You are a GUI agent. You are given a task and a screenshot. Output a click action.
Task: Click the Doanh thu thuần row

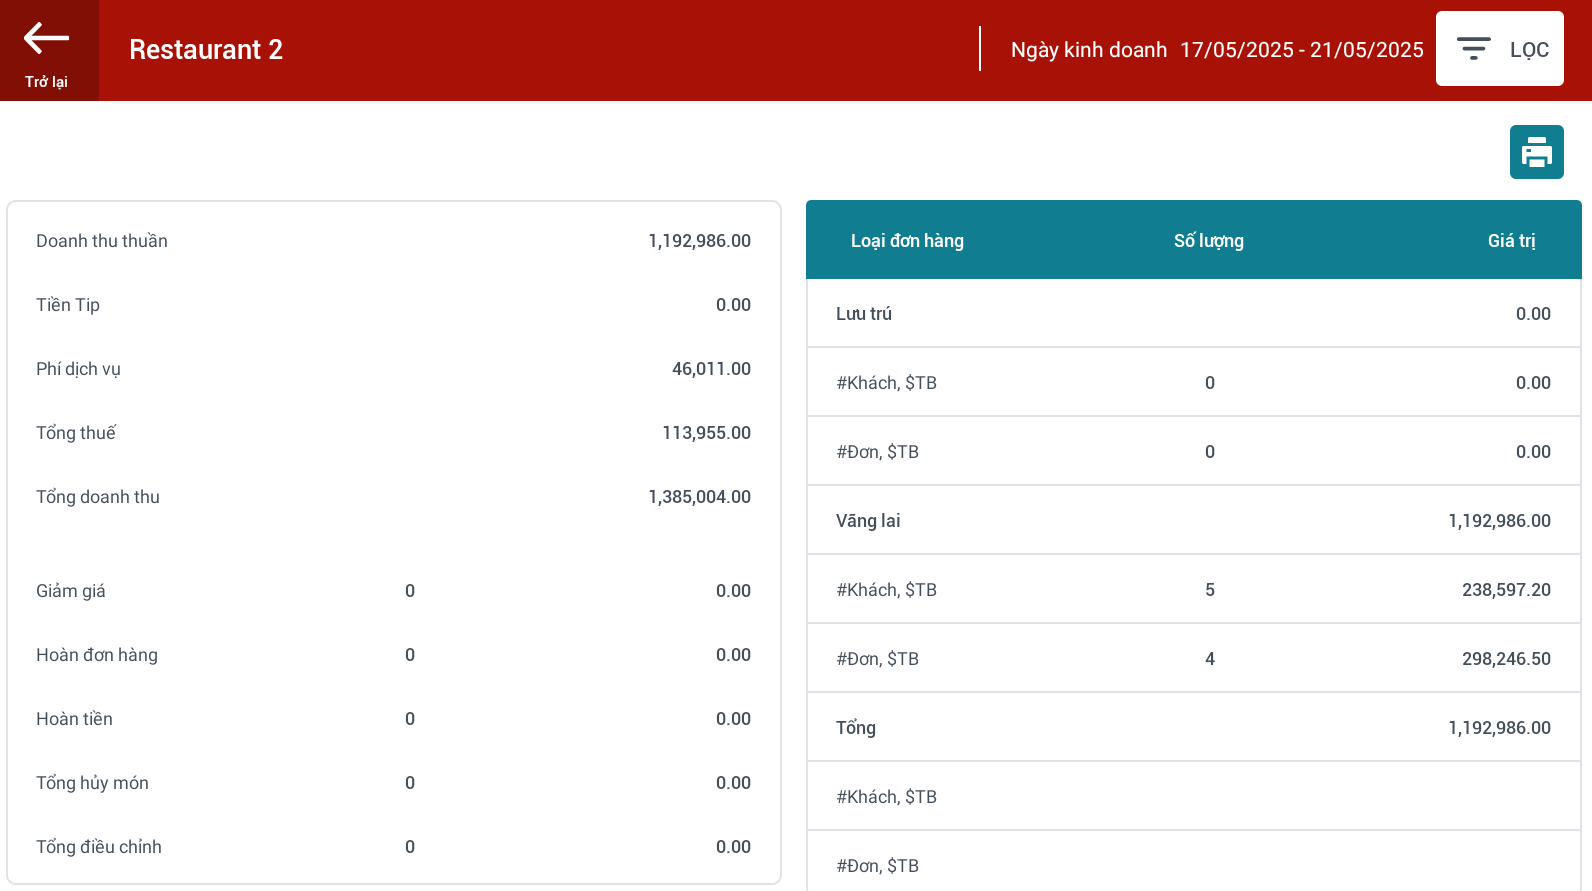pyautogui.click(x=393, y=241)
